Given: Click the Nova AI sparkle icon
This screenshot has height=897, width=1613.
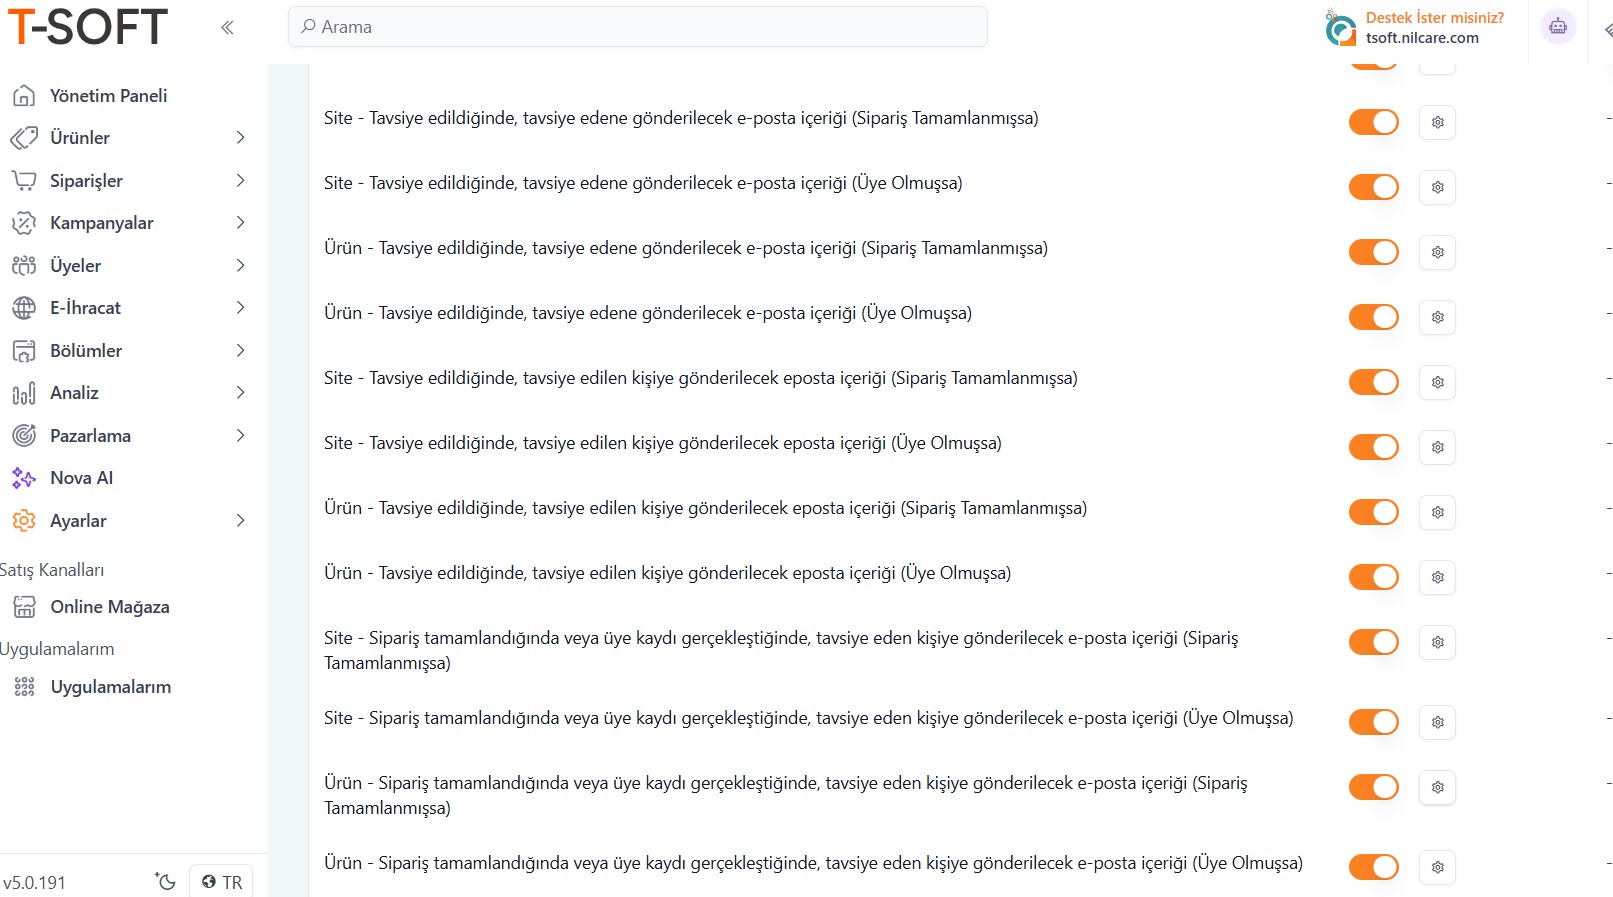Looking at the screenshot, I should point(24,478).
